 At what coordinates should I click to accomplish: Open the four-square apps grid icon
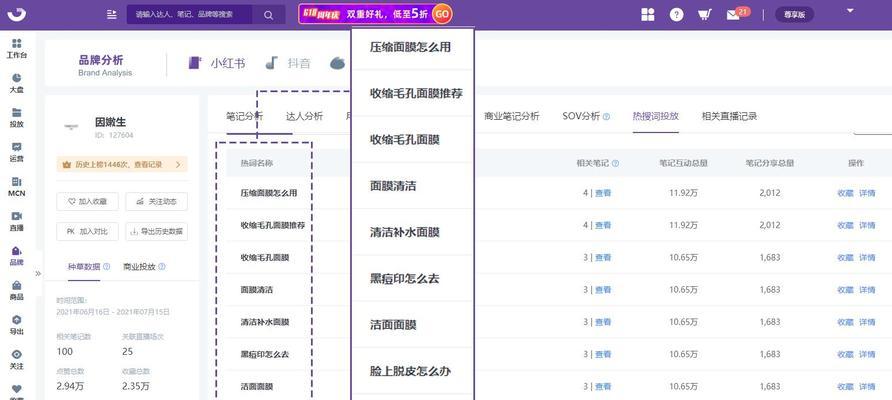pos(647,15)
